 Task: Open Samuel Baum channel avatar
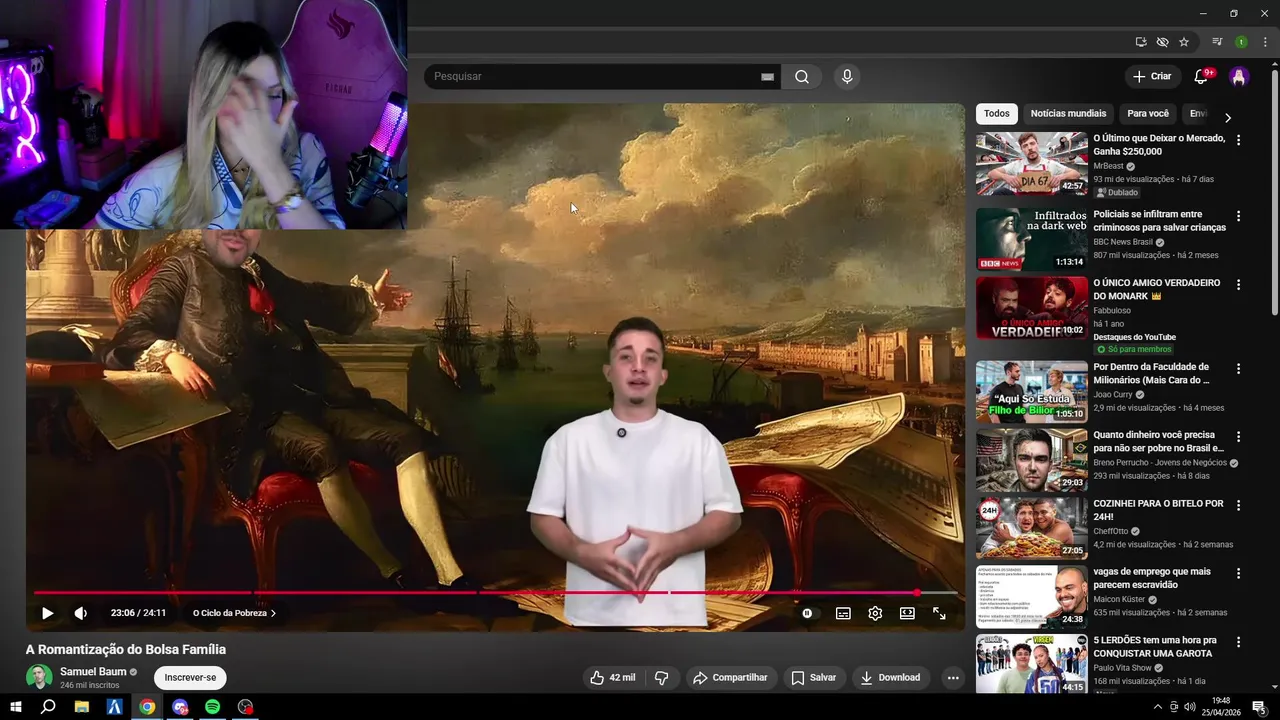coord(39,677)
